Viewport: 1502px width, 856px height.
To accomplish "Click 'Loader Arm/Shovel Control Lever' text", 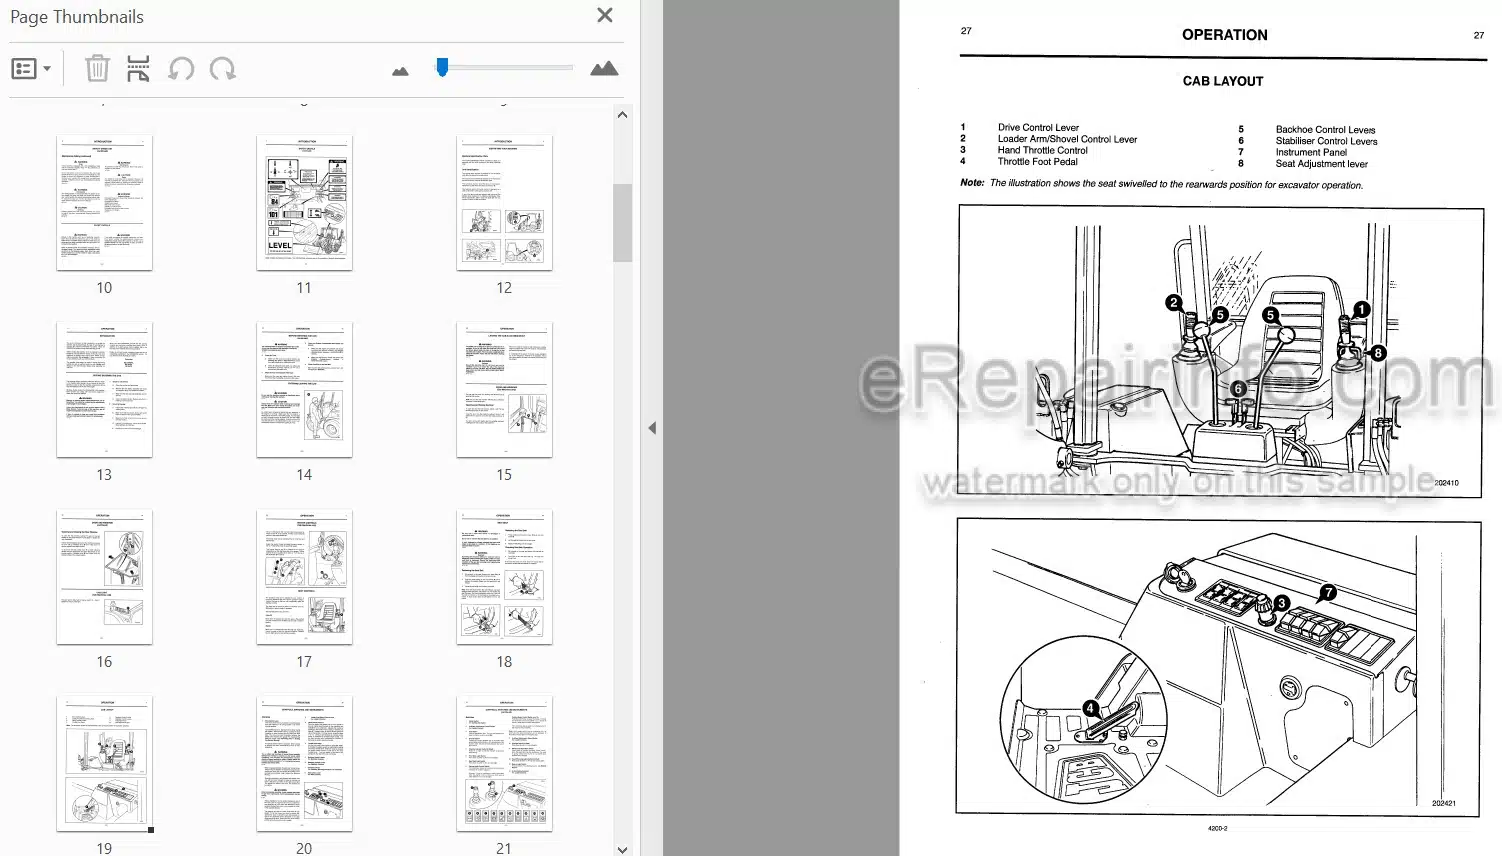I will 1067,139.
